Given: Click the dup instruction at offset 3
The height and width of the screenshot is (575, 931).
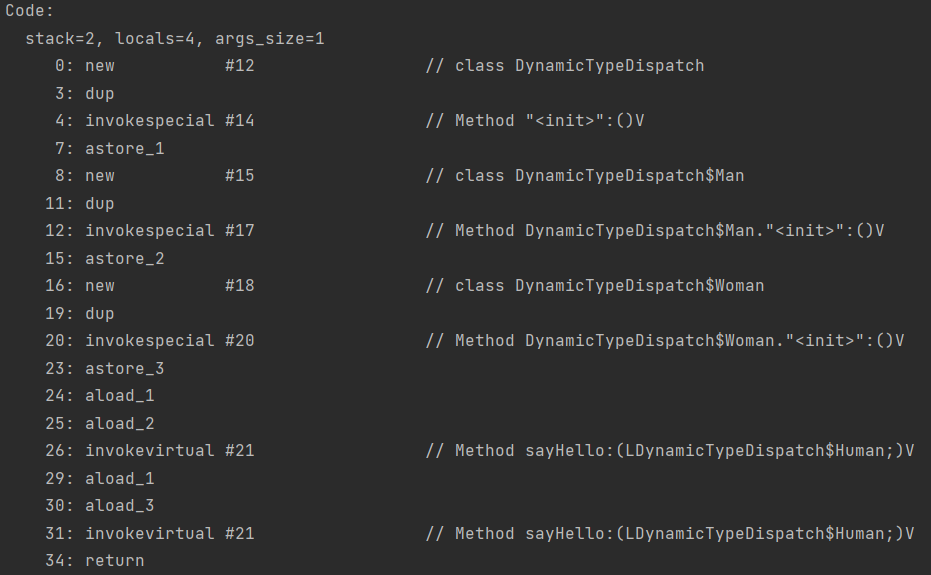Looking at the screenshot, I should click(x=100, y=94).
